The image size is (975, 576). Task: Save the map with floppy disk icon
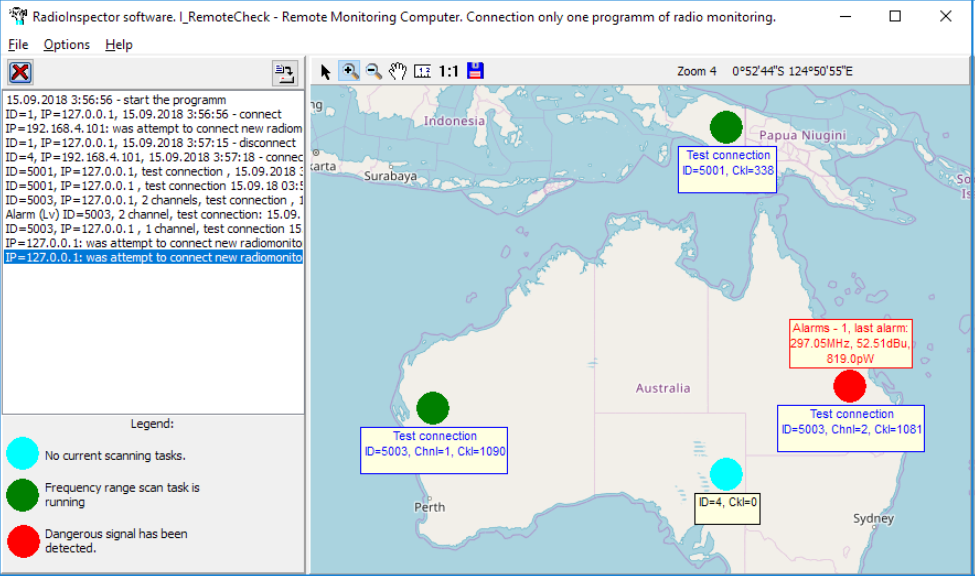(x=475, y=71)
